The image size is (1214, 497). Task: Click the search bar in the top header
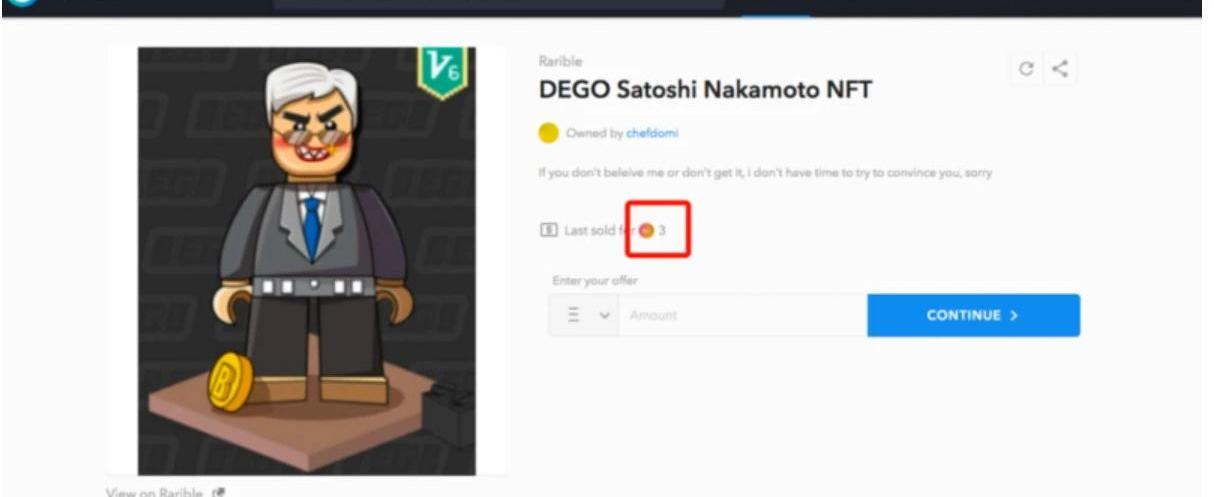[498, 5]
